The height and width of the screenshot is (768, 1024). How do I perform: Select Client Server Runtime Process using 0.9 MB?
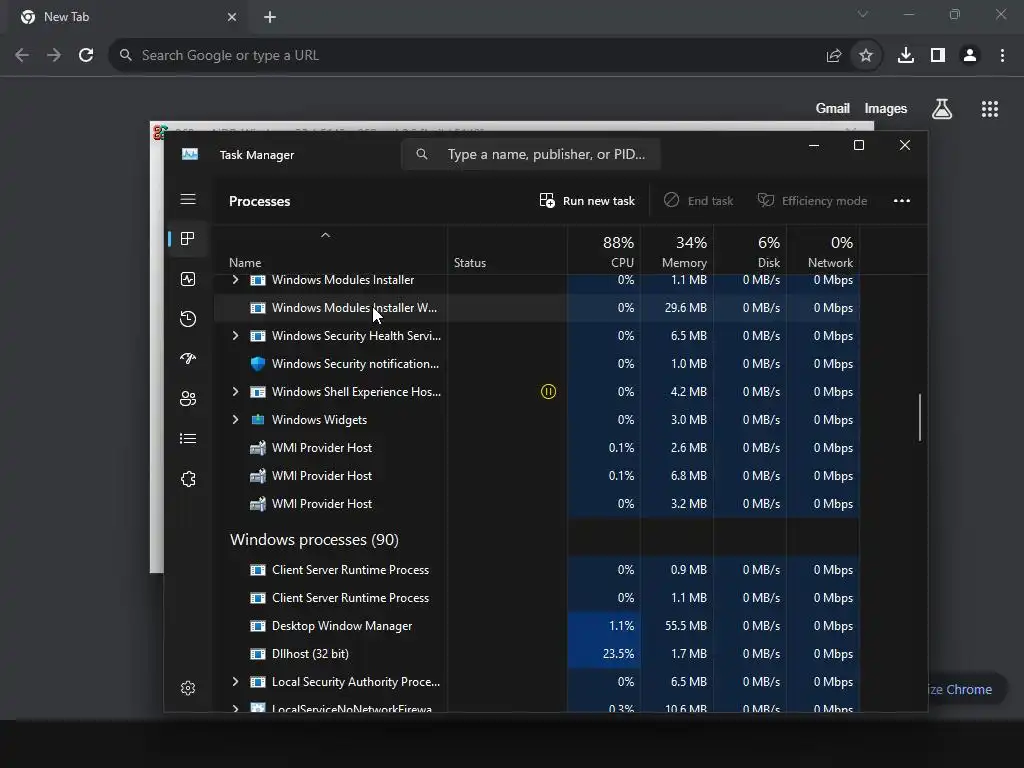pos(536,569)
